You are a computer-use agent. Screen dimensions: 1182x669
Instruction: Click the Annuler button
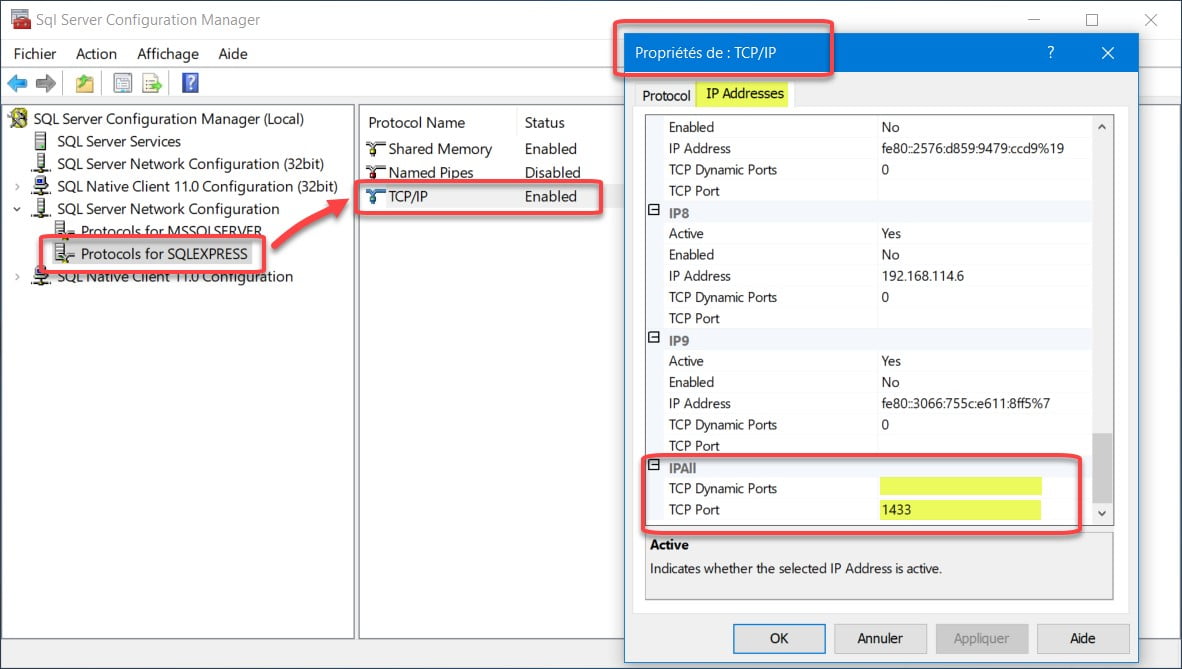point(880,638)
